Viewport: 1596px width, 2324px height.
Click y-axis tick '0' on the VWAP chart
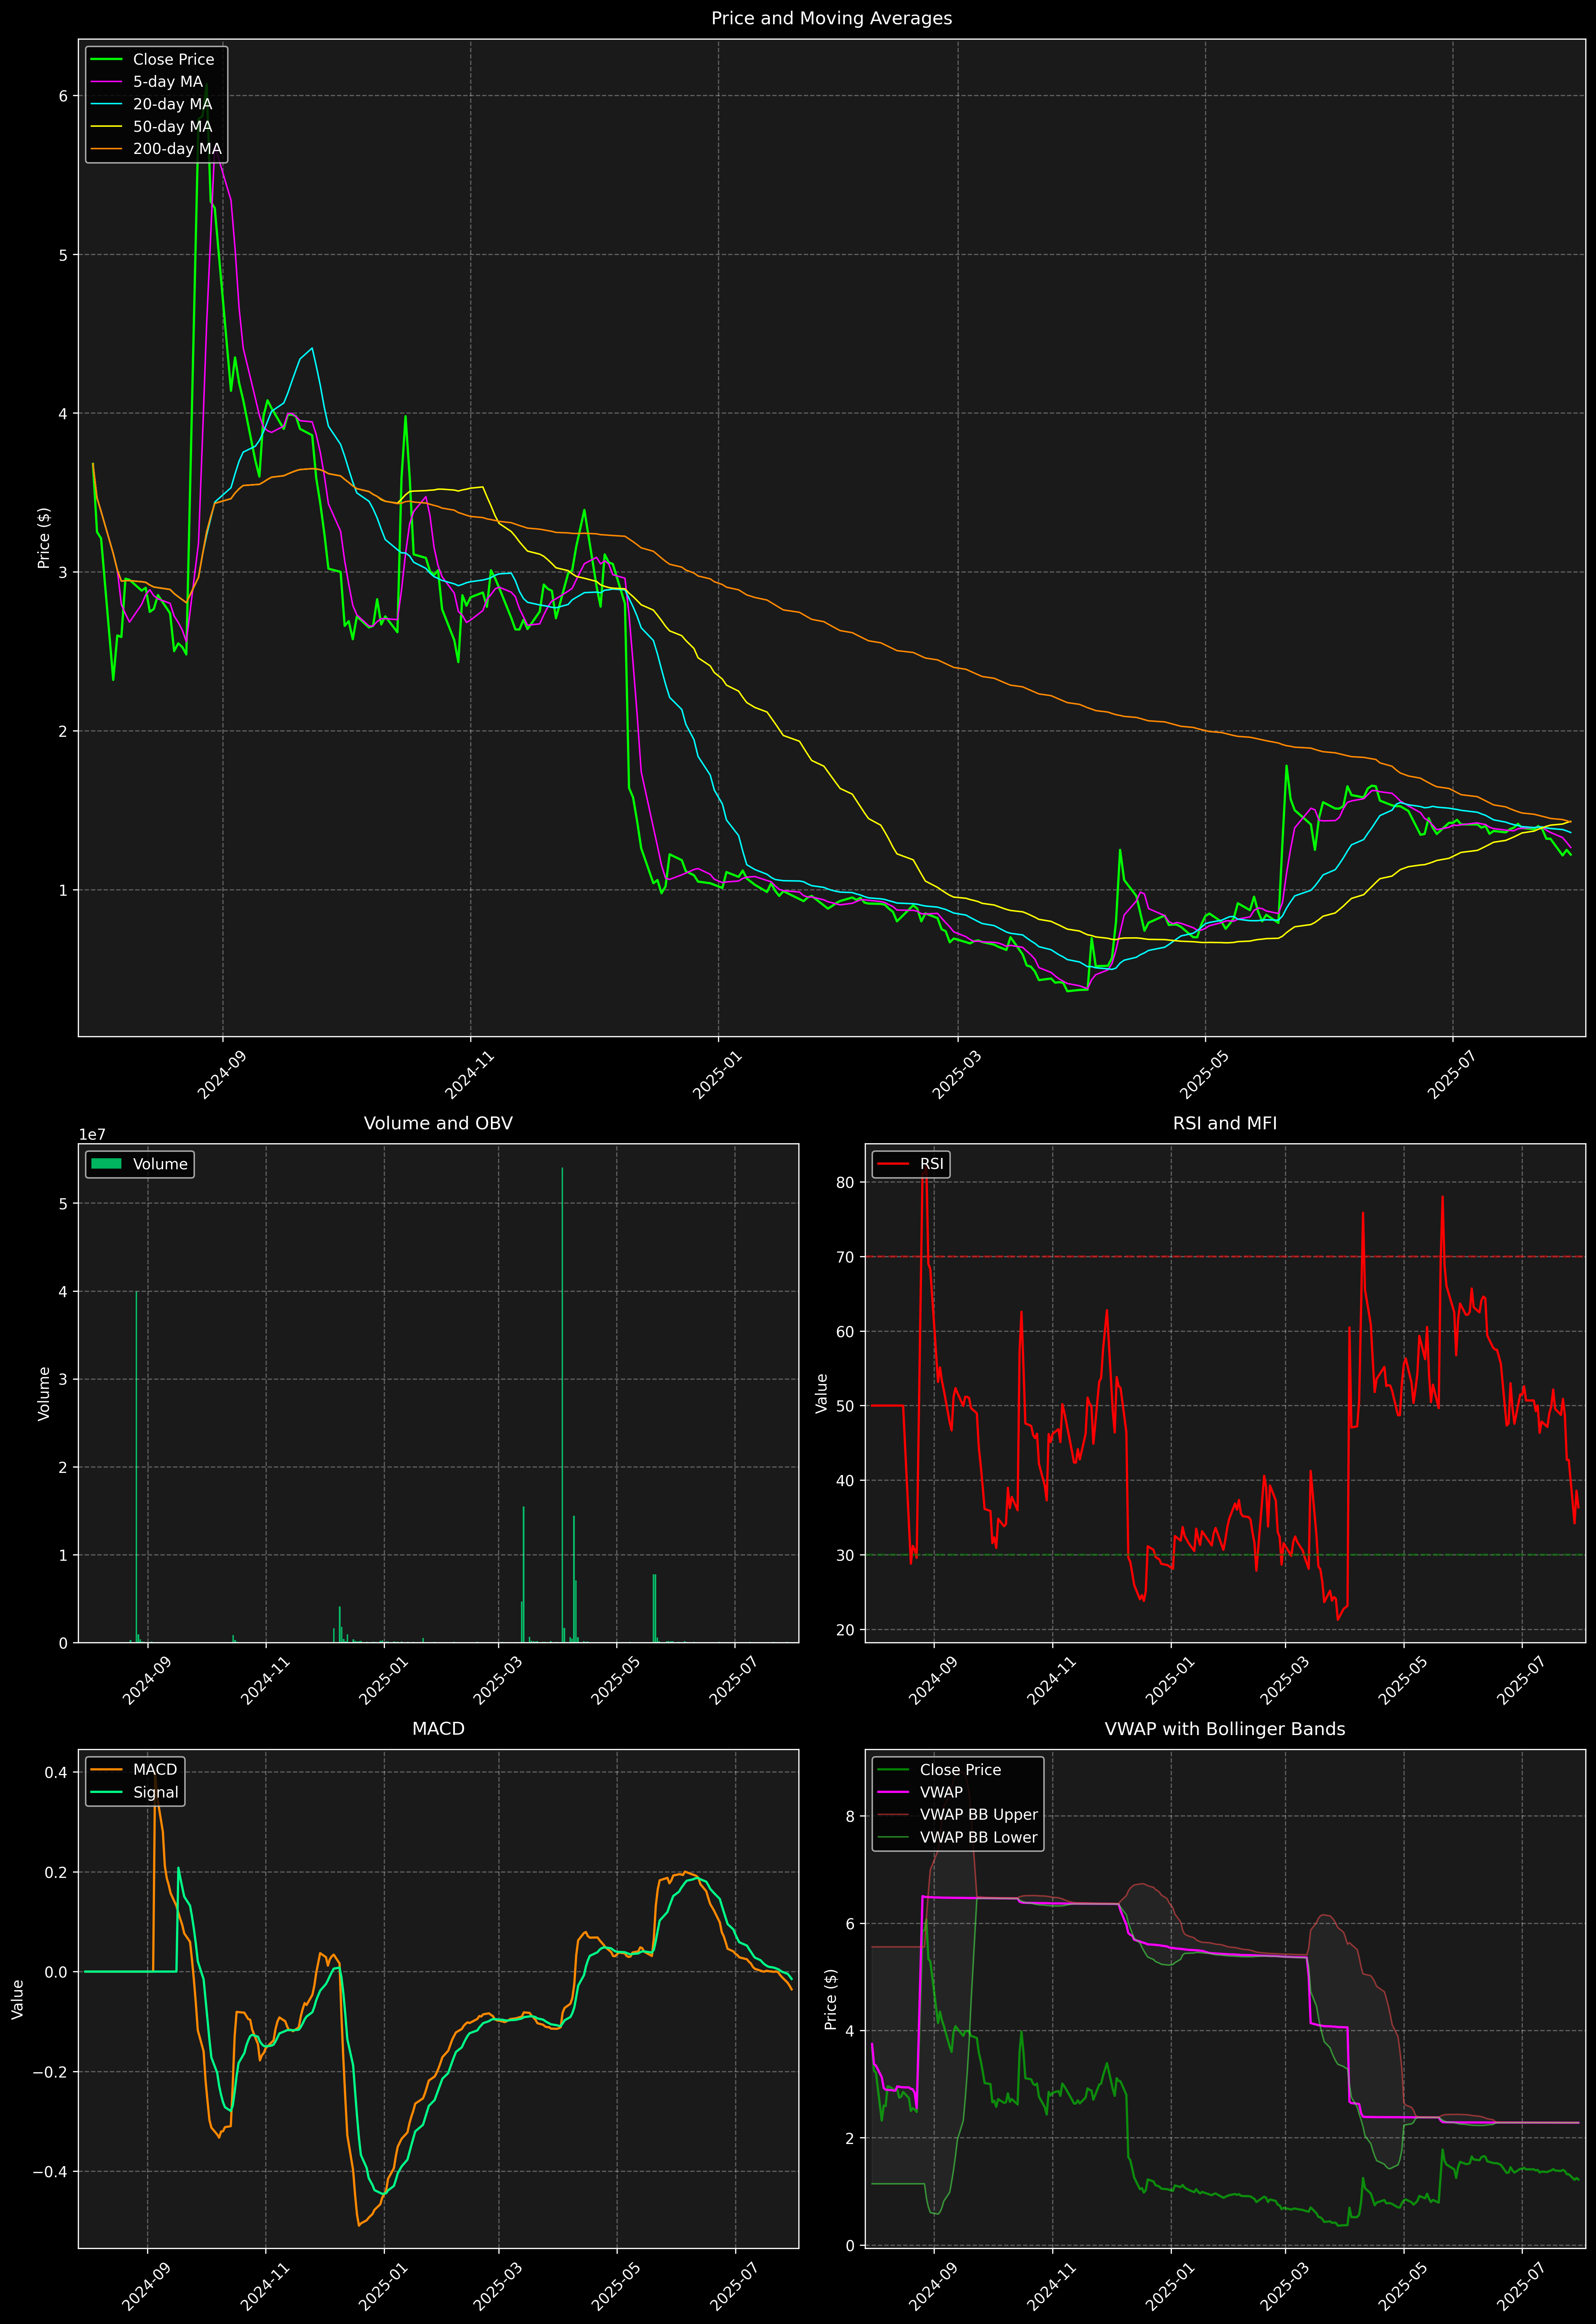point(850,2246)
